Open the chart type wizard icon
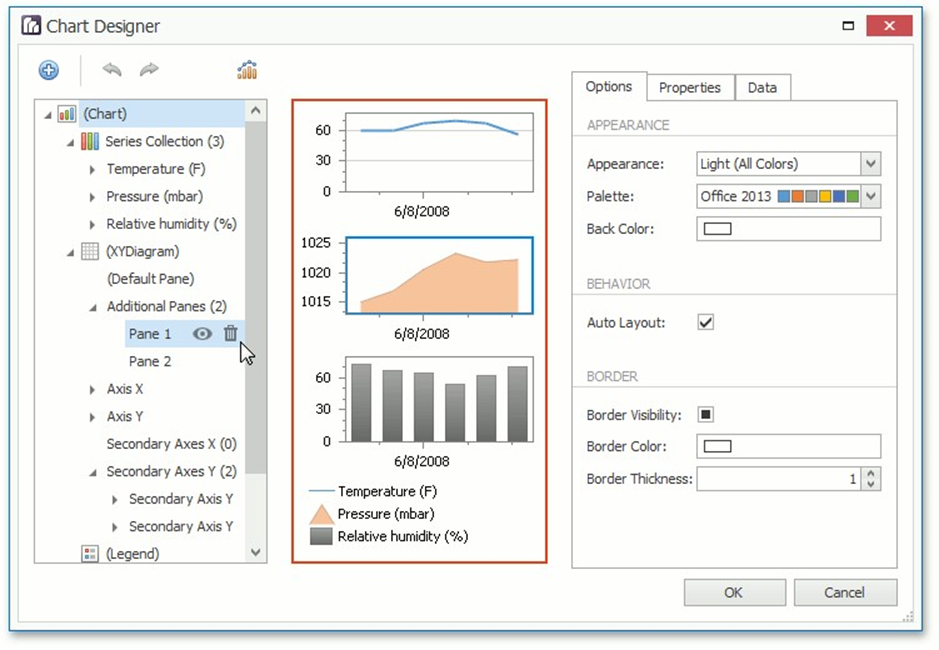This screenshot has height=650, width=939. (x=247, y=70)
